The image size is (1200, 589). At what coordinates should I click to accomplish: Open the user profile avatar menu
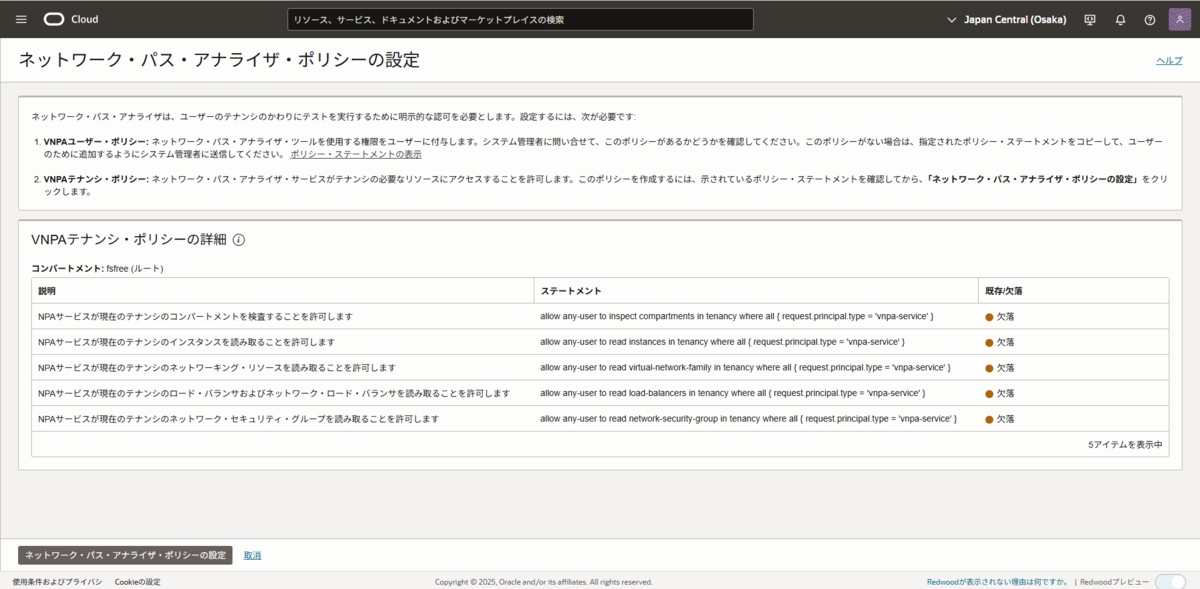[1180, 19]
